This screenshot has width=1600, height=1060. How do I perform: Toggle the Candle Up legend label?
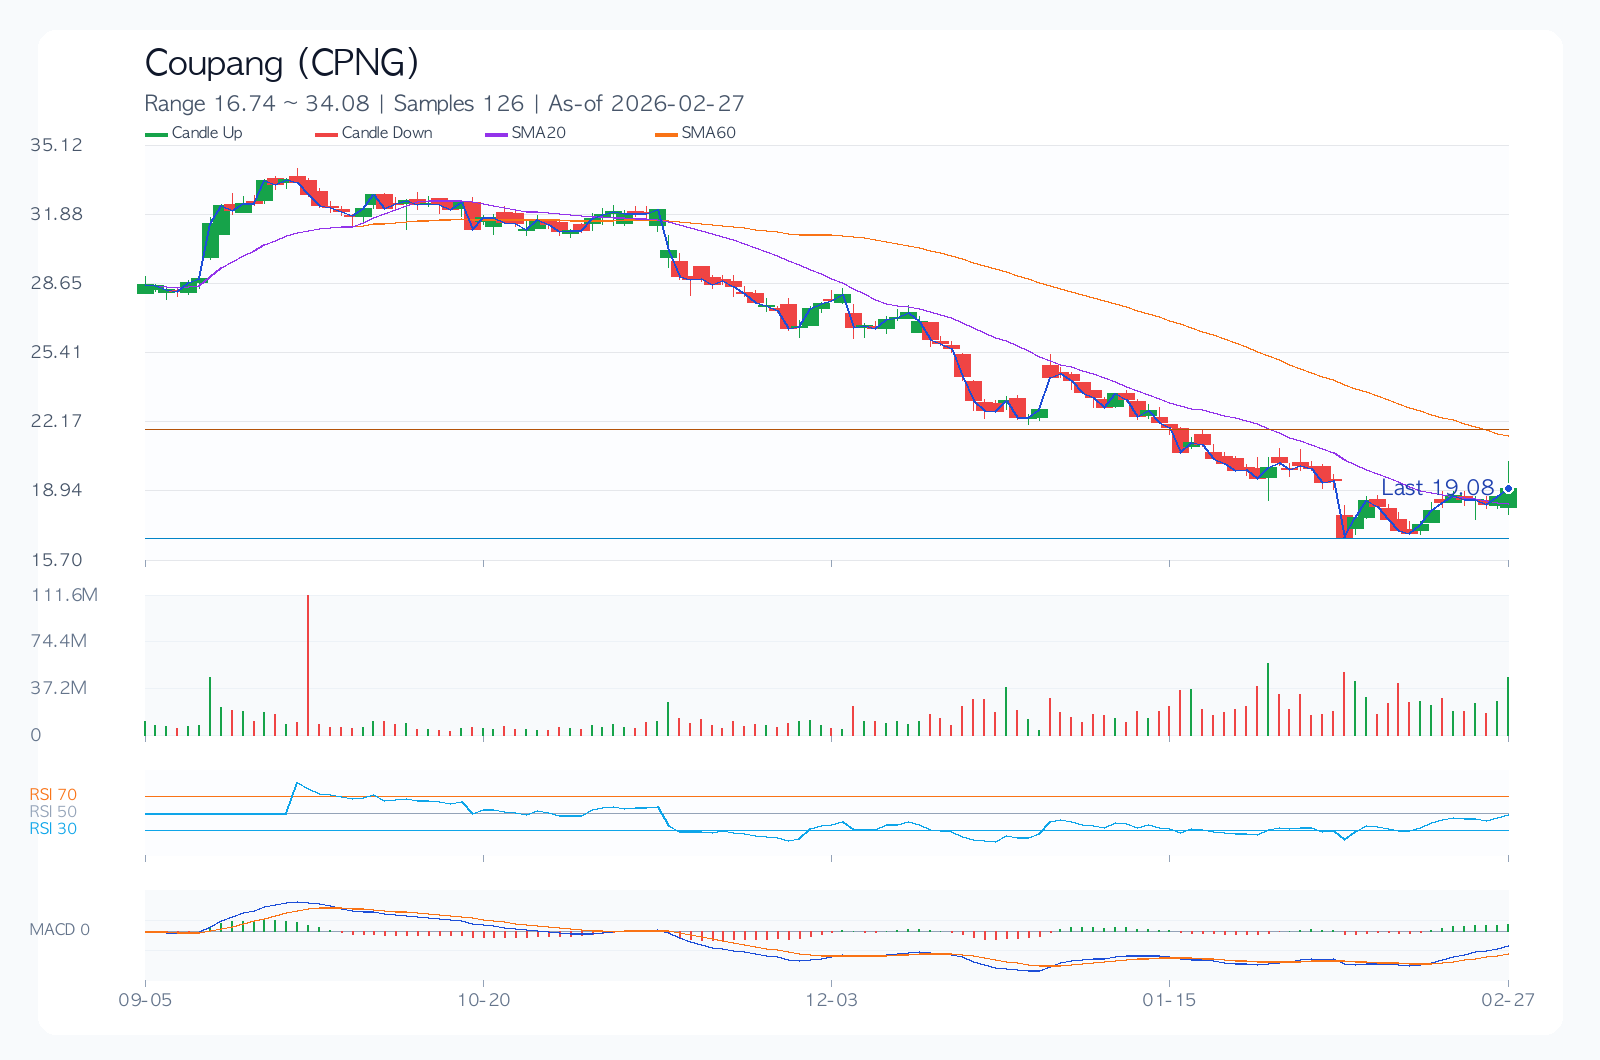207,133
